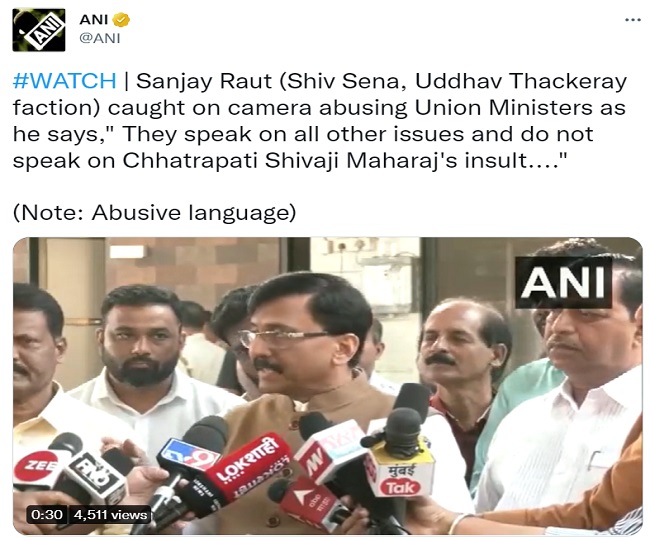This screenshot has height=540, width=650.
Task: Open the three-dot more options menu
Action: tap(633, 20)
